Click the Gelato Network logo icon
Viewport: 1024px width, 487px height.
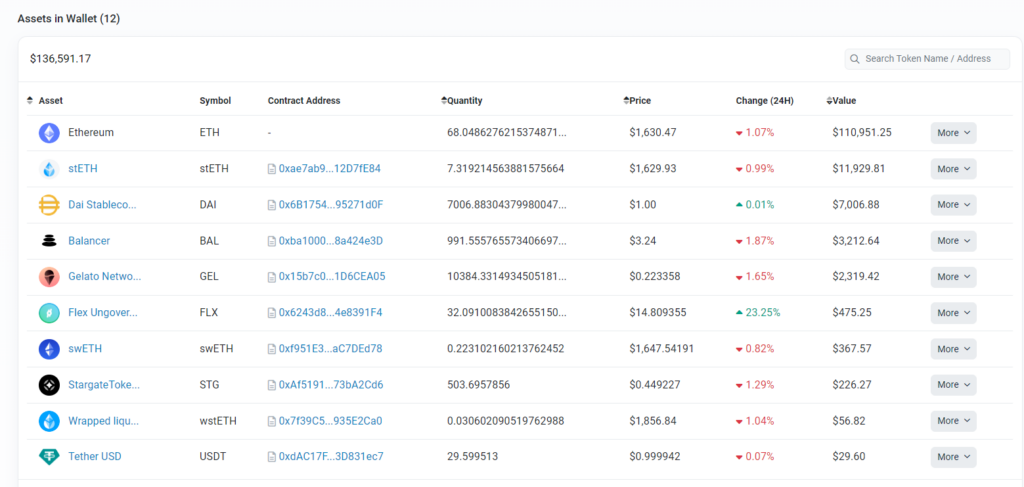tap(49, 277)
